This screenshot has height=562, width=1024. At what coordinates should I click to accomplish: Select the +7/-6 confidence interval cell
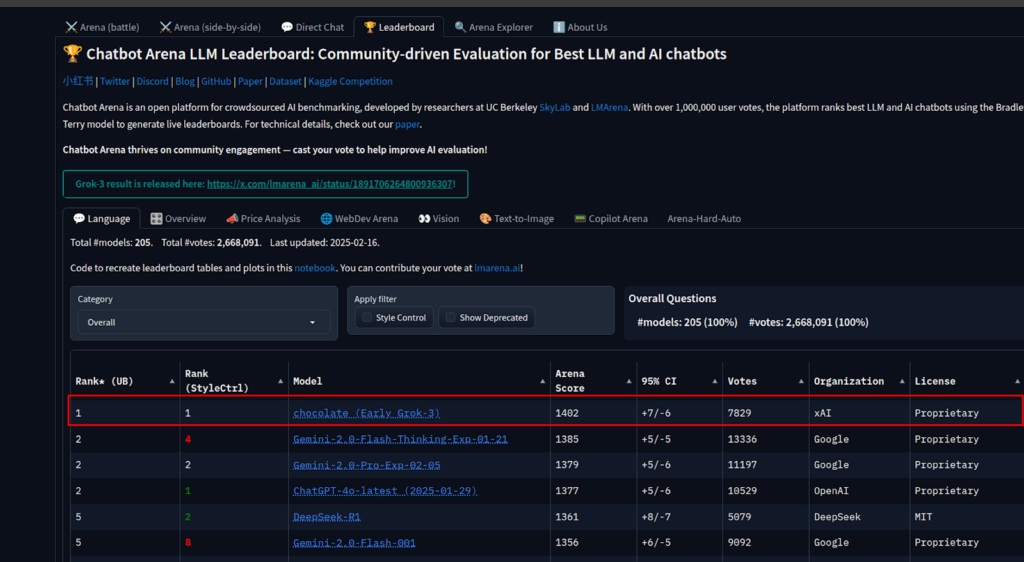tap(679, 413)
